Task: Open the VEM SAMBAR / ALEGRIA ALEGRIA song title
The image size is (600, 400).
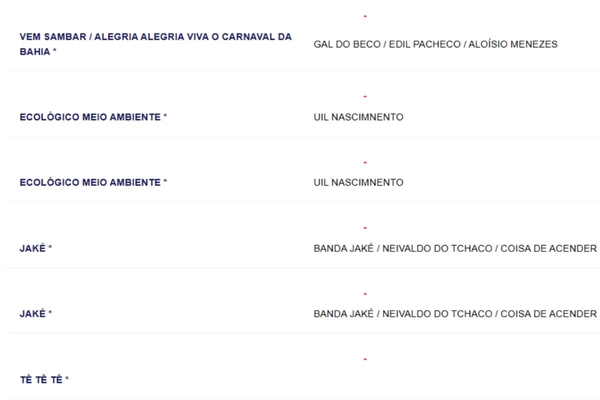Action: point(155,37)
